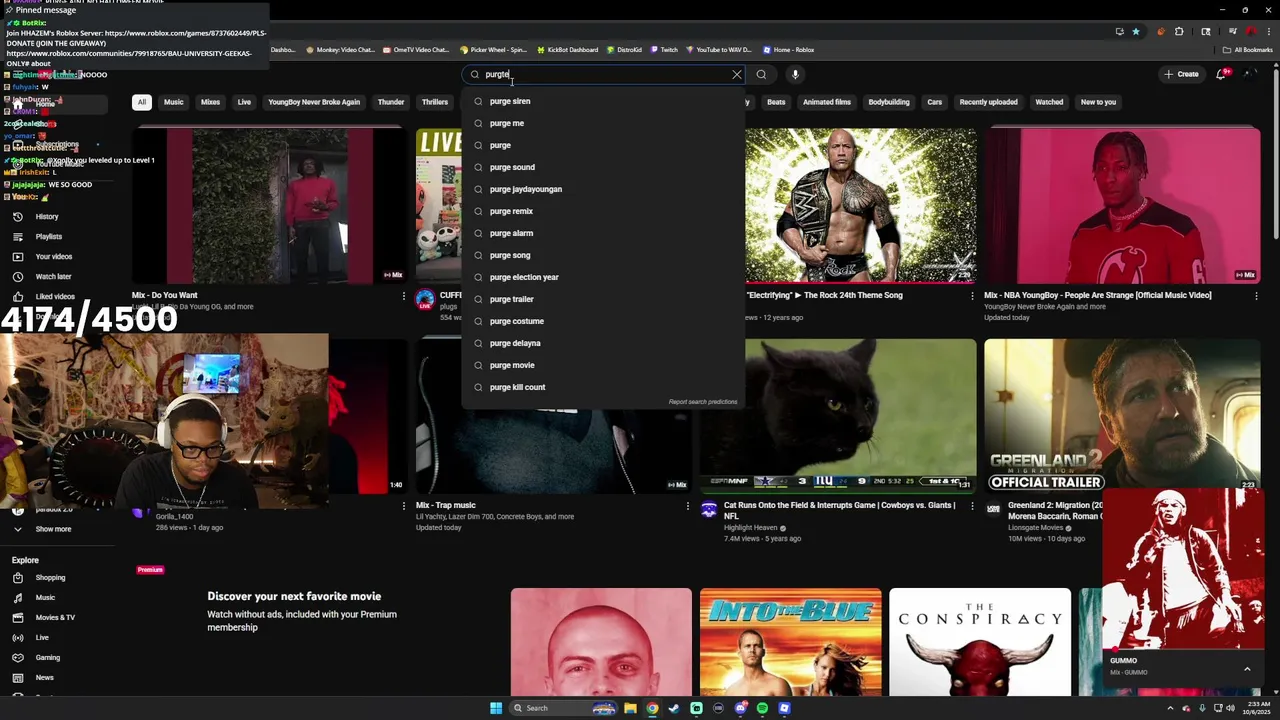
Task: Open the News icon under Explore
Action: pos(18,677)
